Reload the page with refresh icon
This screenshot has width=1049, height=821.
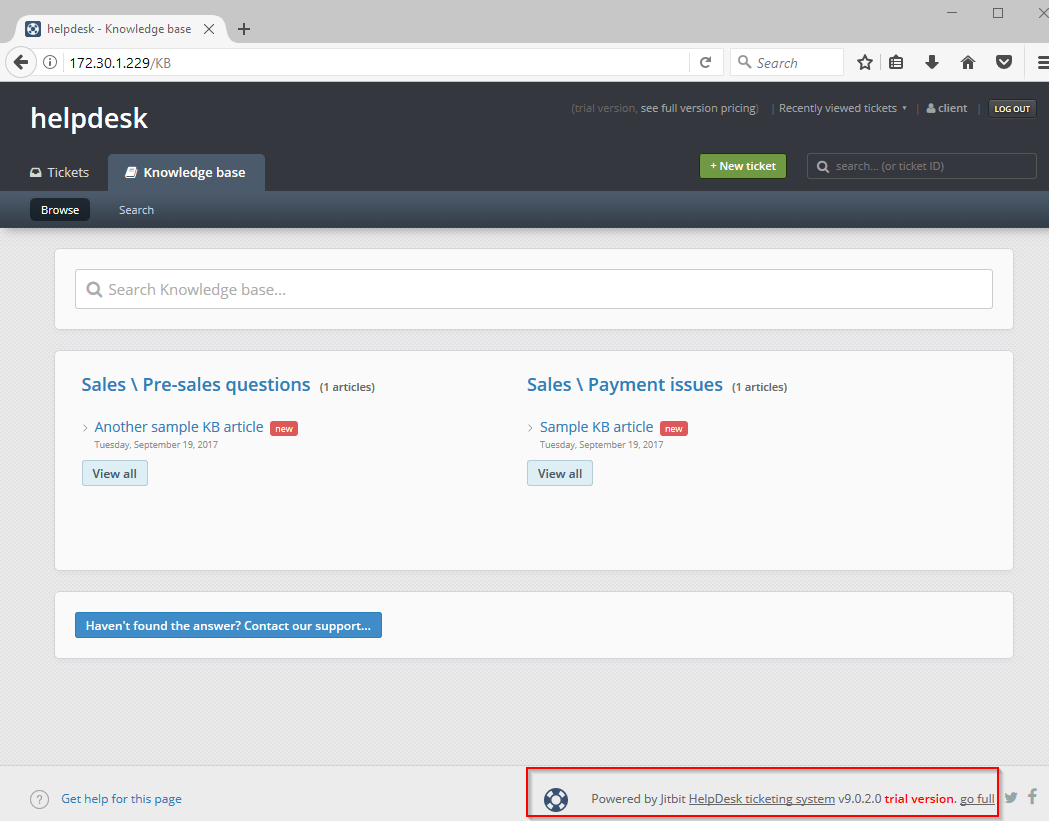pos(705,63)
